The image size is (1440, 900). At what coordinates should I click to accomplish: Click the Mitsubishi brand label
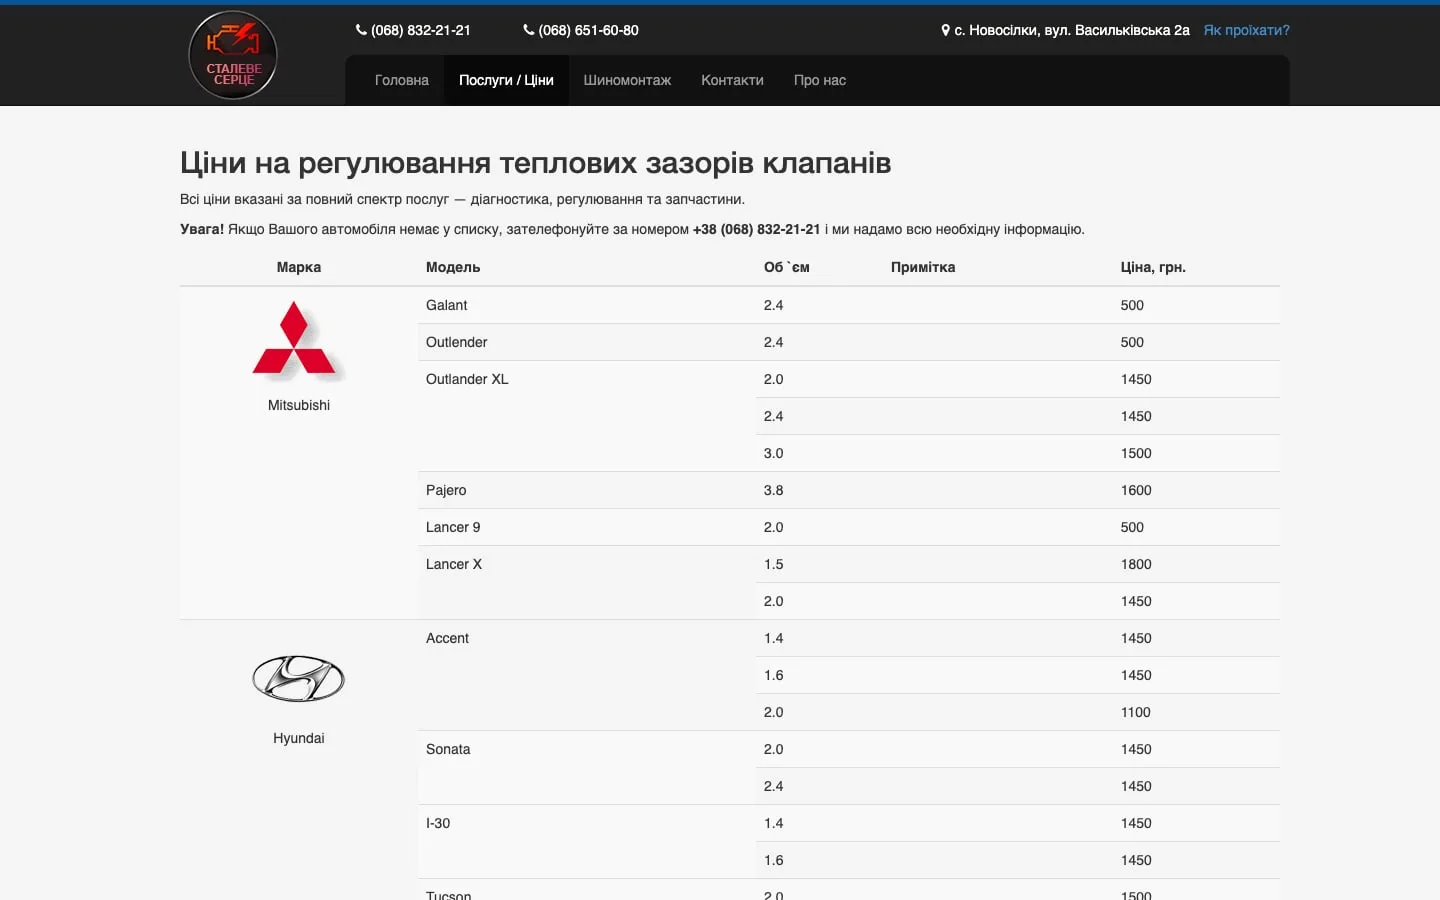pyautogui.click(x=299, y=405)
